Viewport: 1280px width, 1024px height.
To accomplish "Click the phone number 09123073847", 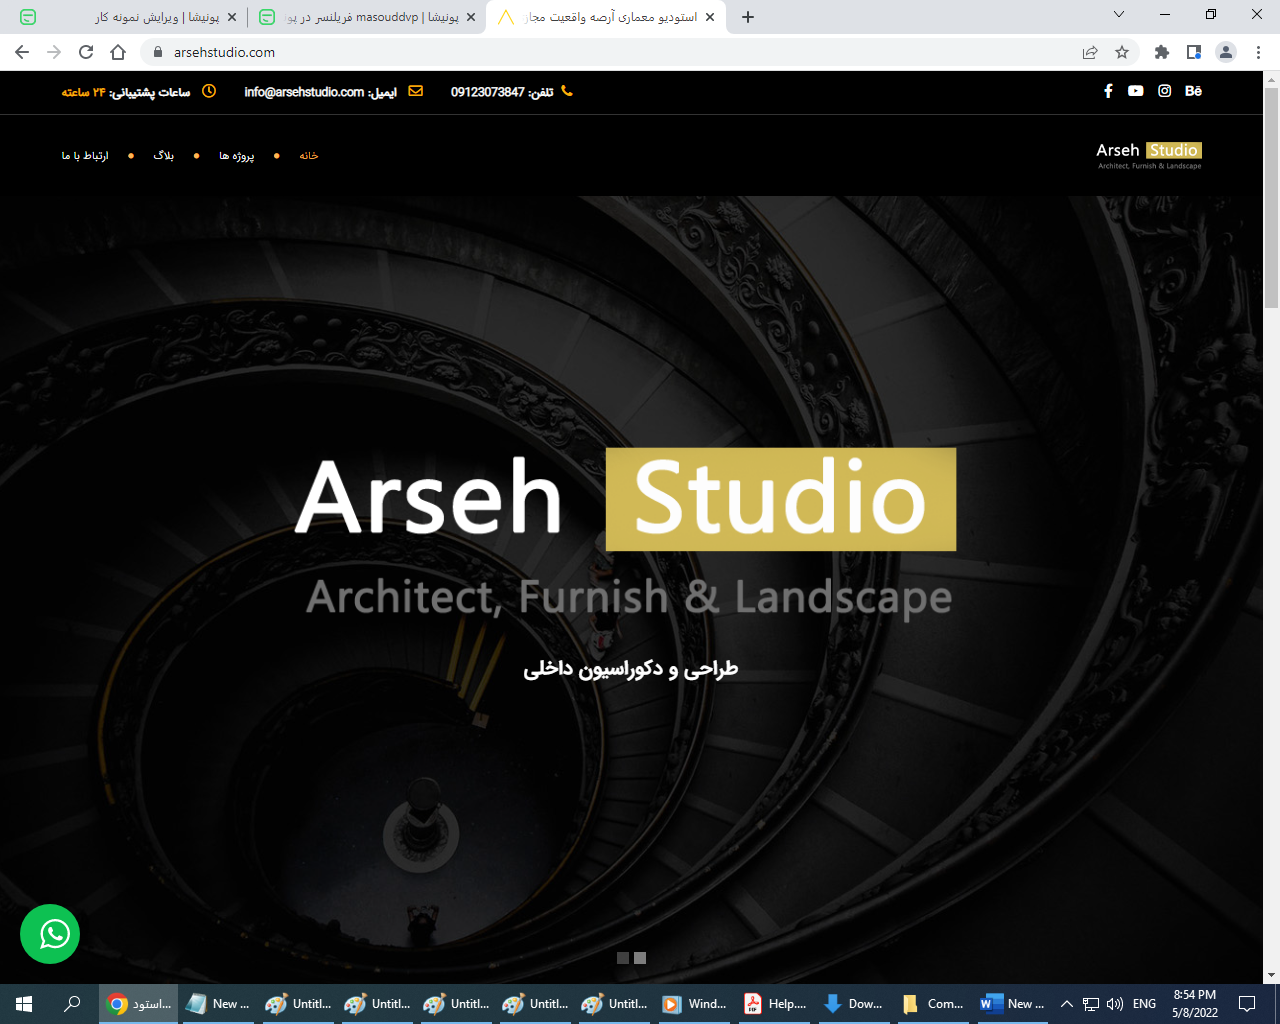I will pyautogui.click(x=487, y=92).
